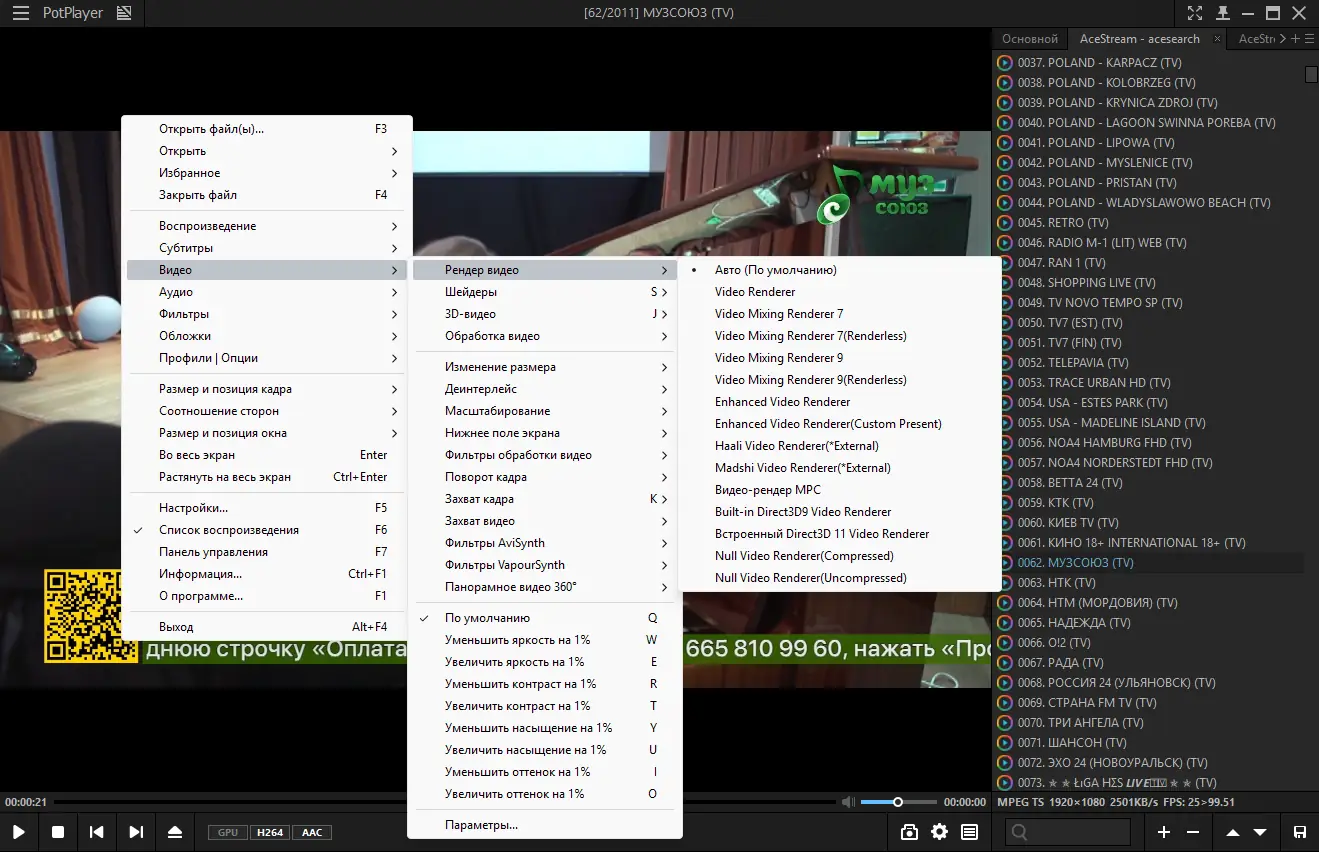Remove an item with the playlist minus icon

1193,832
